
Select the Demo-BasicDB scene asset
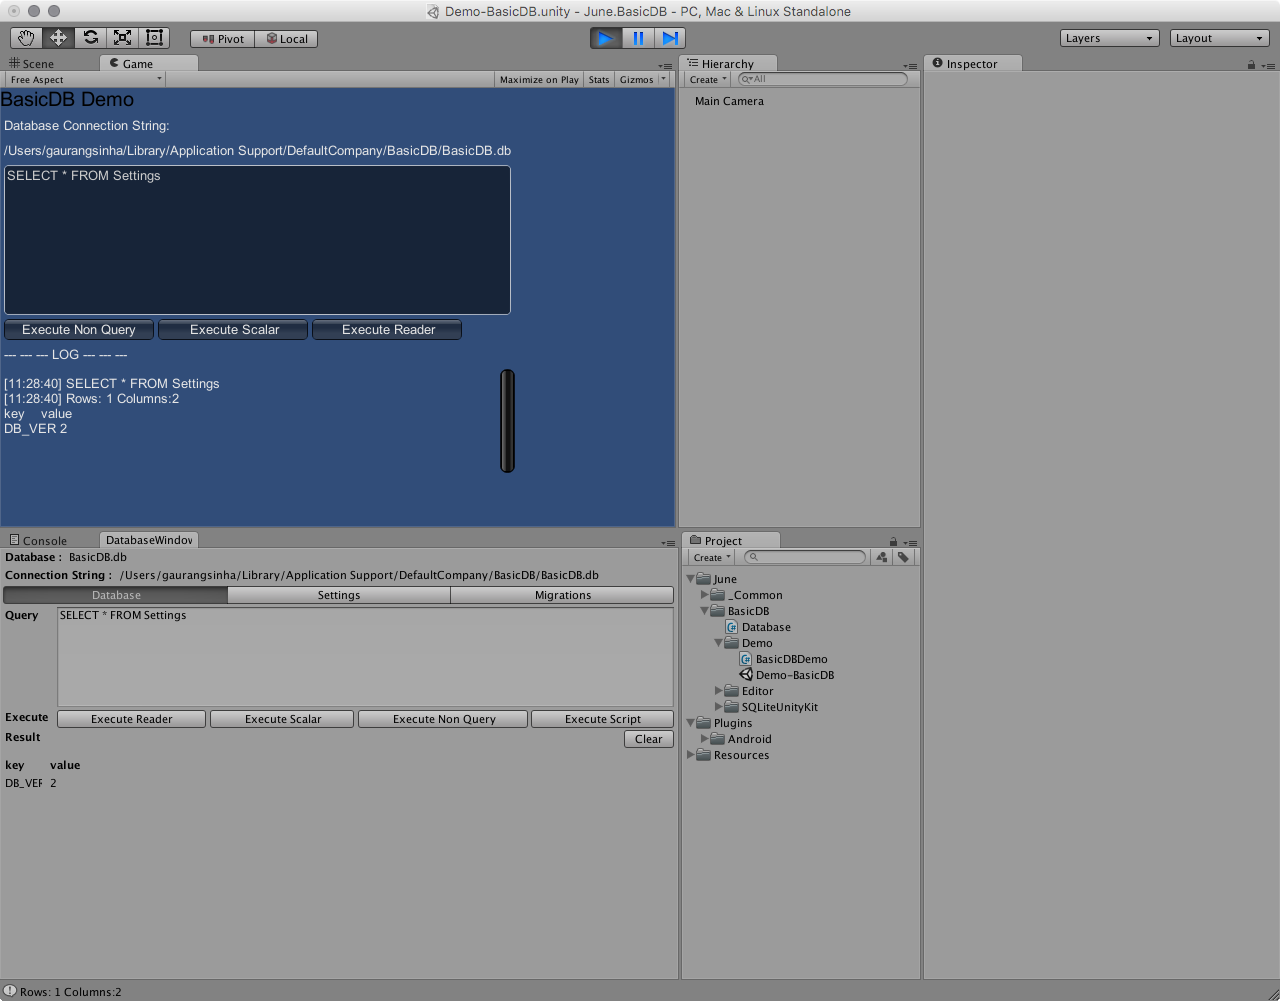point(787,675)
